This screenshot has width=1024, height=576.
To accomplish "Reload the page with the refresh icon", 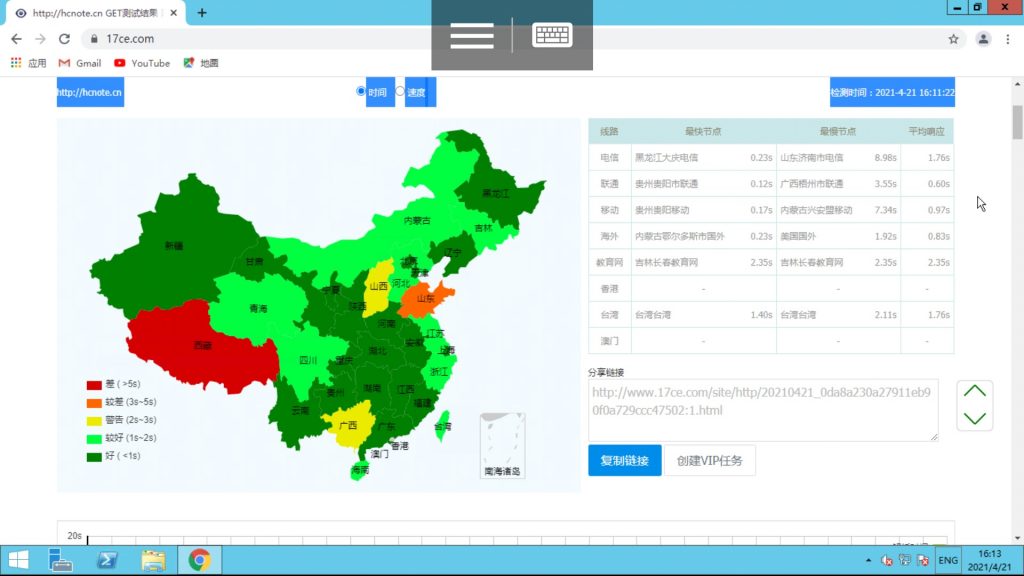I will 64,37.
